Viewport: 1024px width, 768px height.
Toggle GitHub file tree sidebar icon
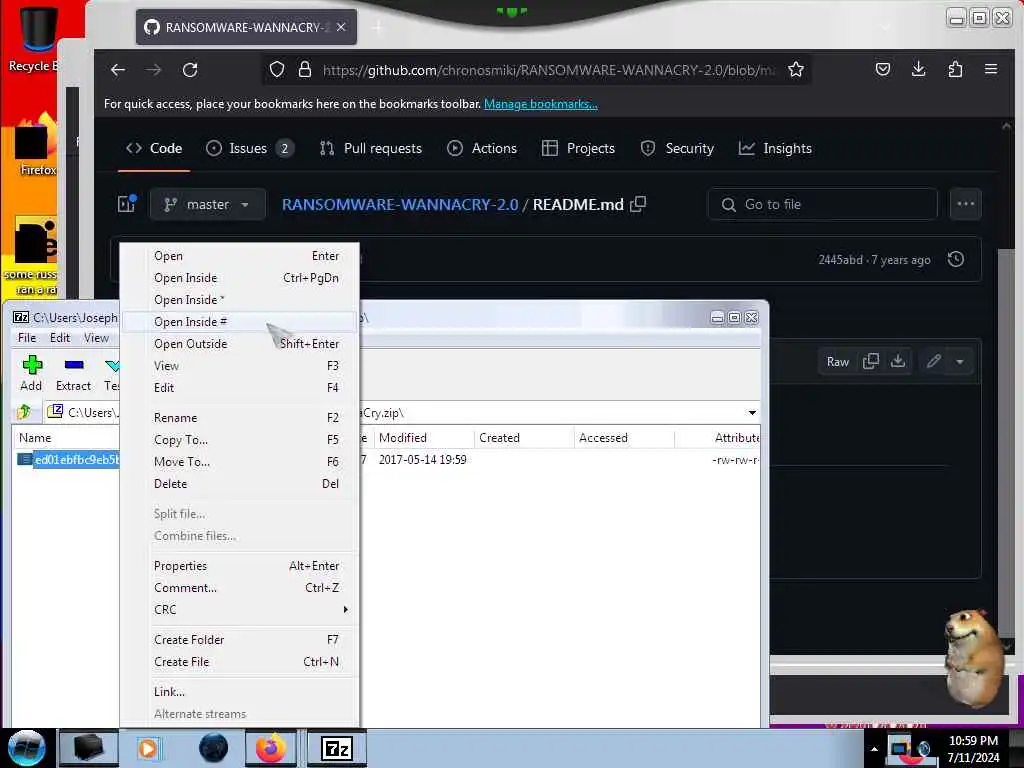coord(127,204)
